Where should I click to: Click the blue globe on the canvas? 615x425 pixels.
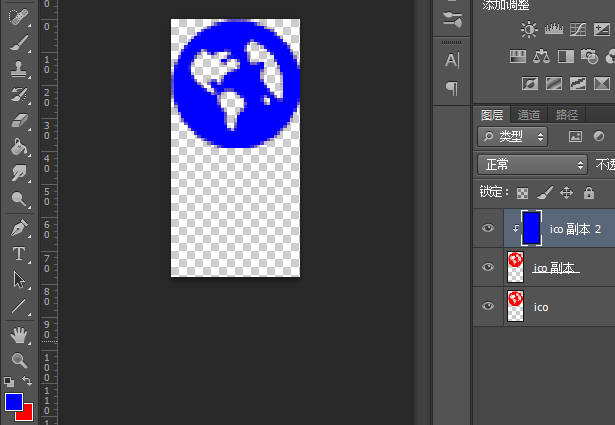[x=237, y=84]
